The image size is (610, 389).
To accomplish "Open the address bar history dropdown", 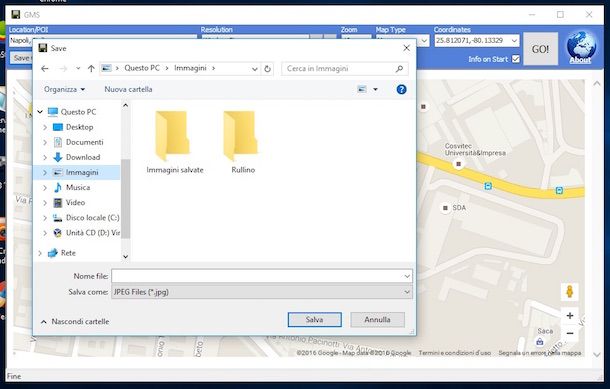I will click(254, 69).
